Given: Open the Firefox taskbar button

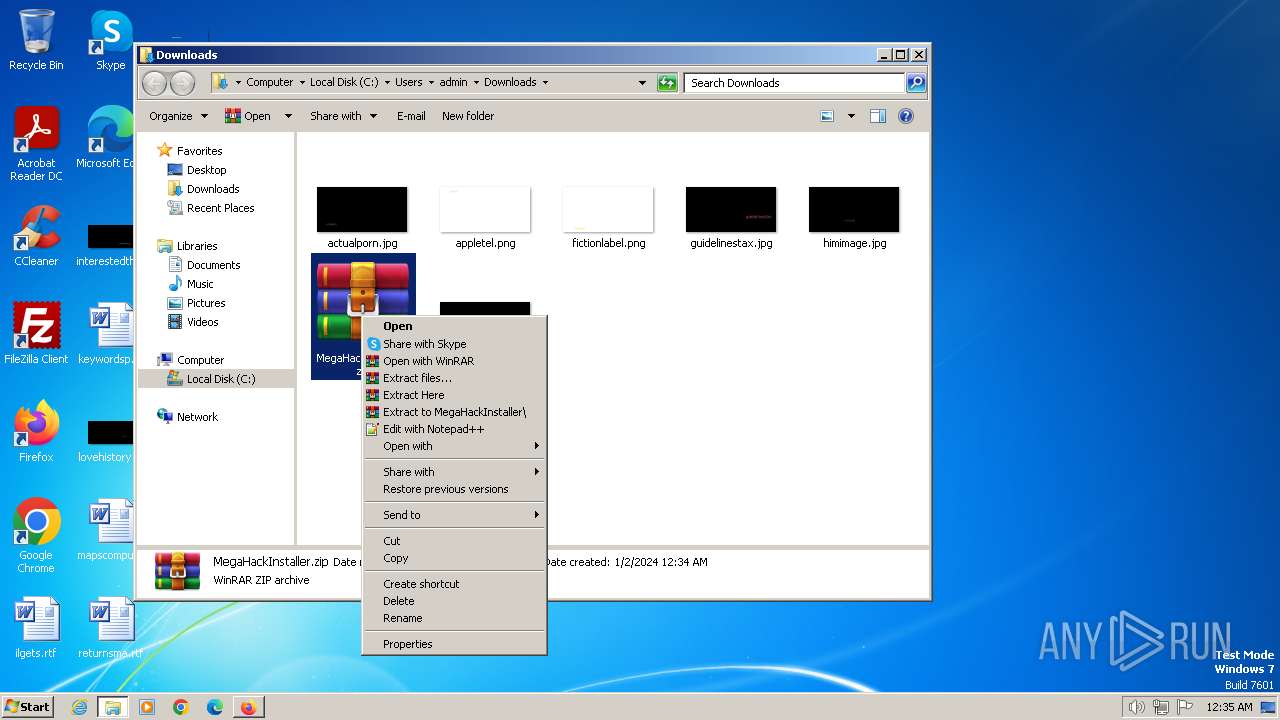Looking at the screenshot, I should (248, 707).
